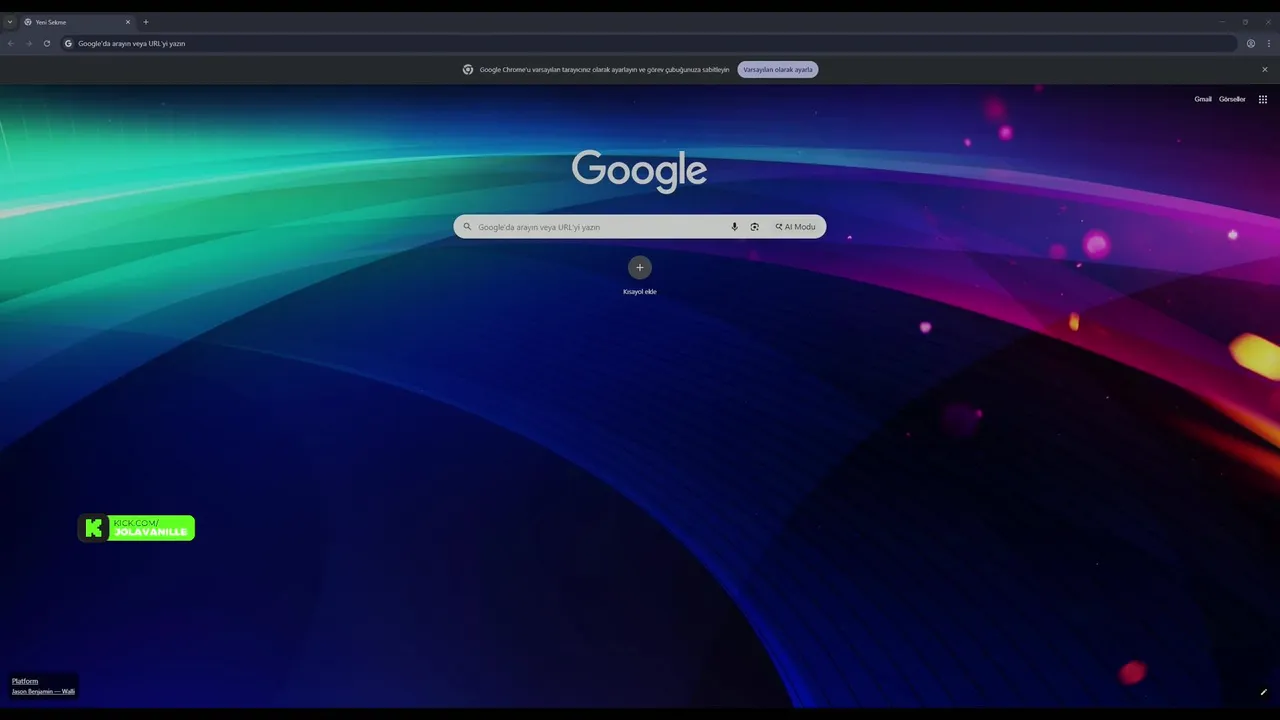The height and width of the screenshot is (720, 1280).
Task: Open the Platform theme link
Action: coord(25,681)
